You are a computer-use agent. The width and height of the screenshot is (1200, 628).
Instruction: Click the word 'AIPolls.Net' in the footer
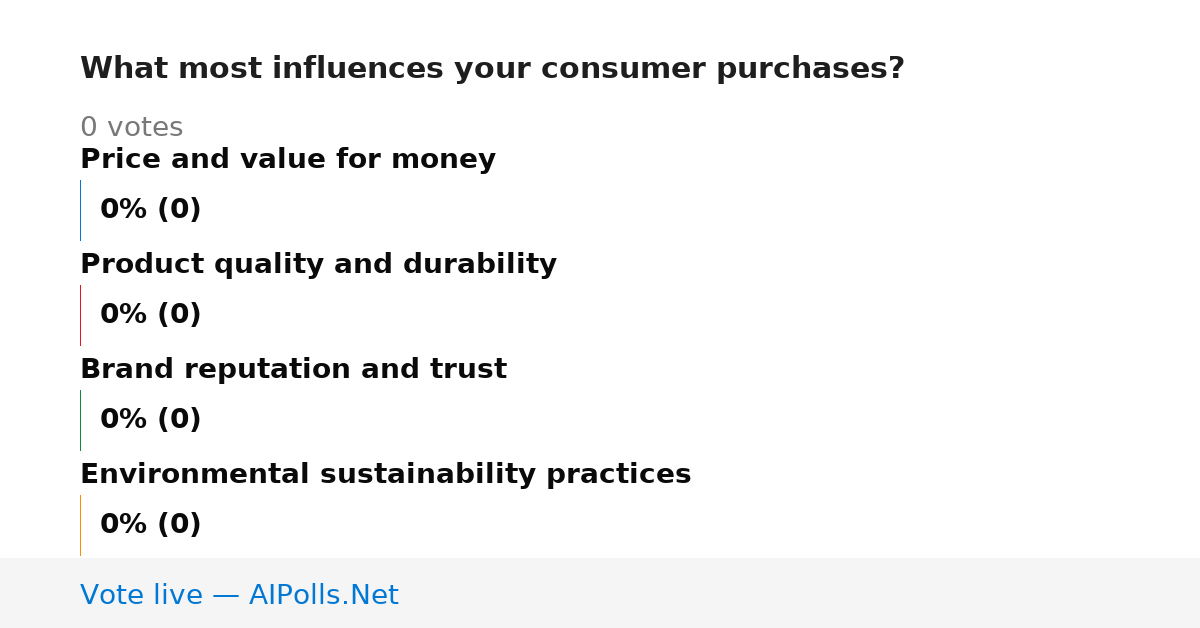(323, 596)
